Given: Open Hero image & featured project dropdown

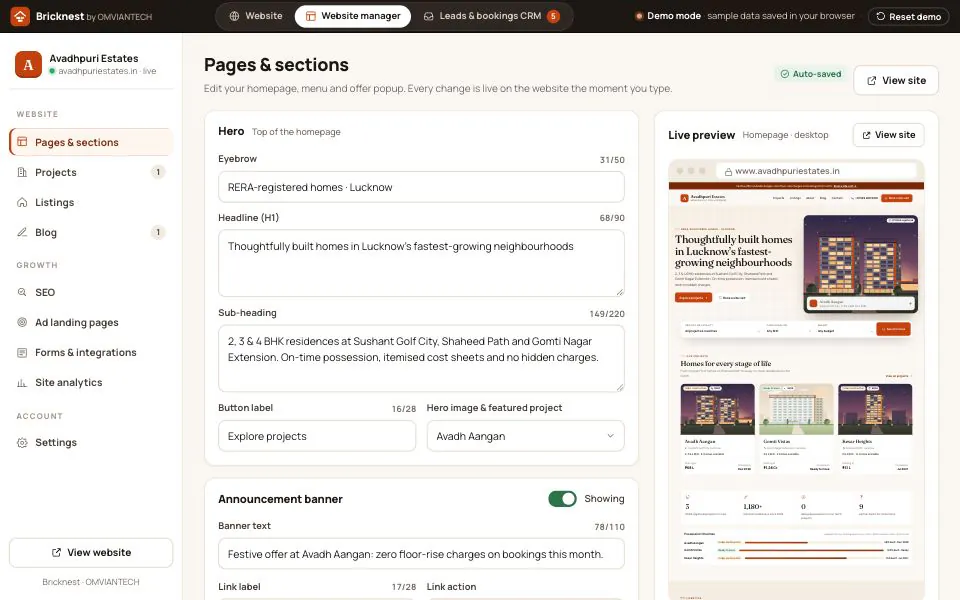Looking at the screenshot, I should (525, 436).
